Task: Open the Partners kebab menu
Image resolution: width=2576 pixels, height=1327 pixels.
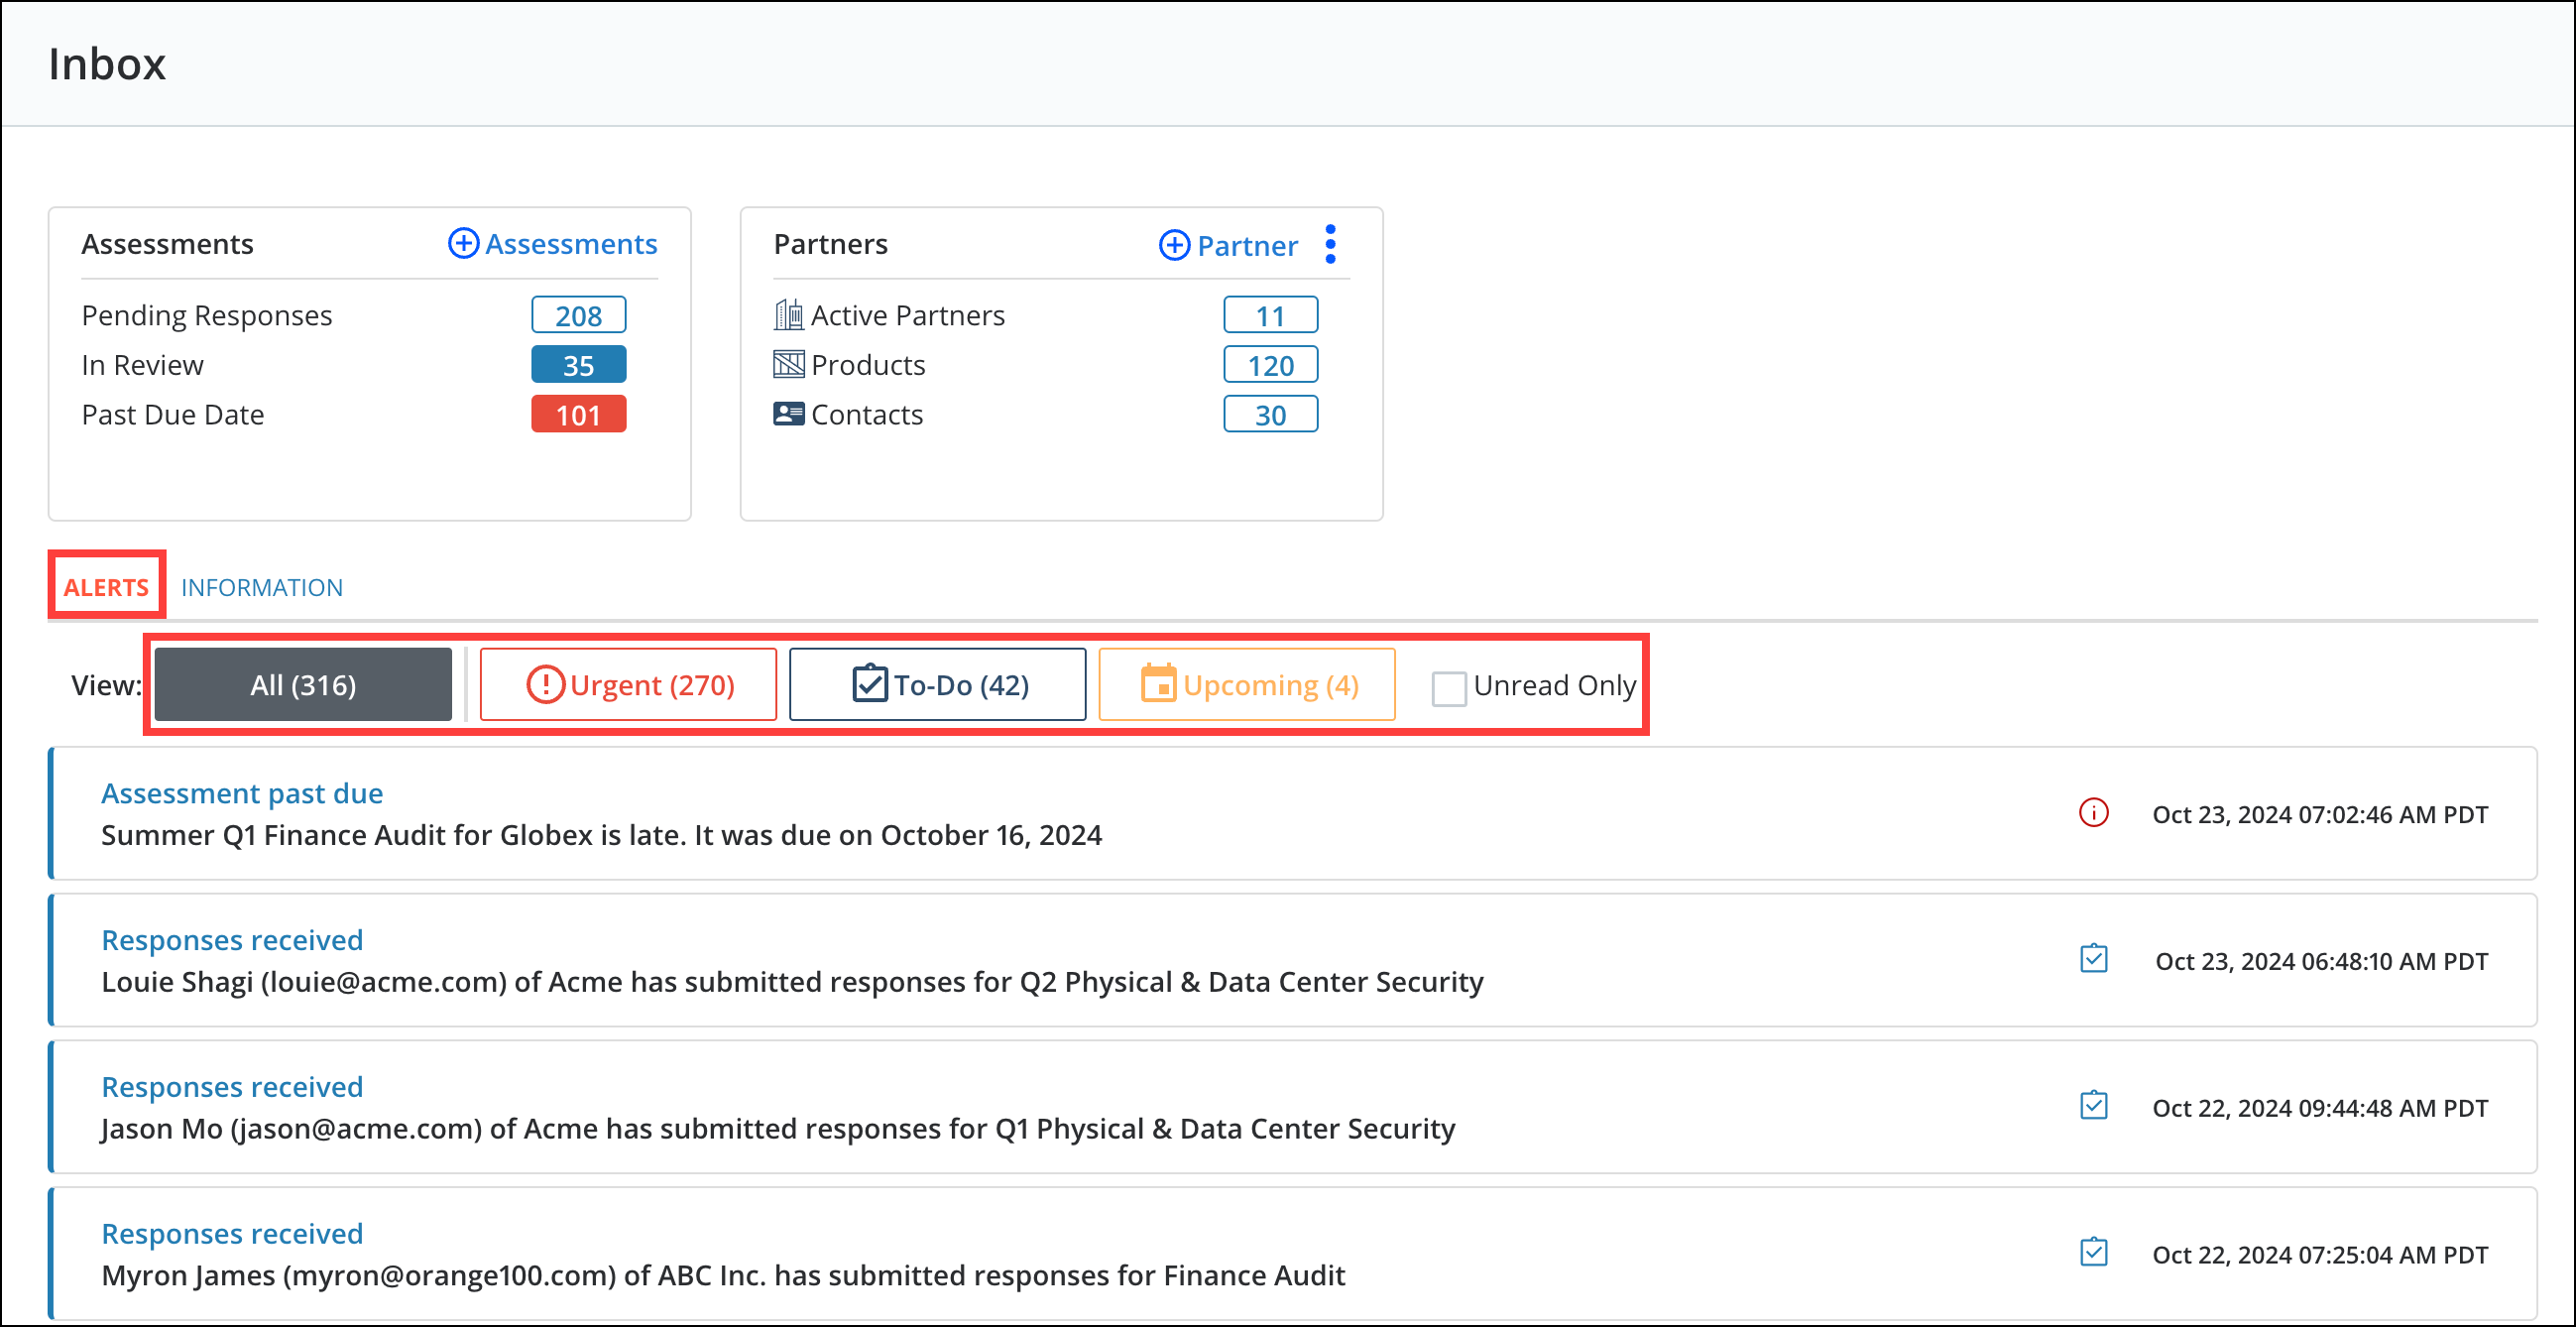Action: 1330,244
